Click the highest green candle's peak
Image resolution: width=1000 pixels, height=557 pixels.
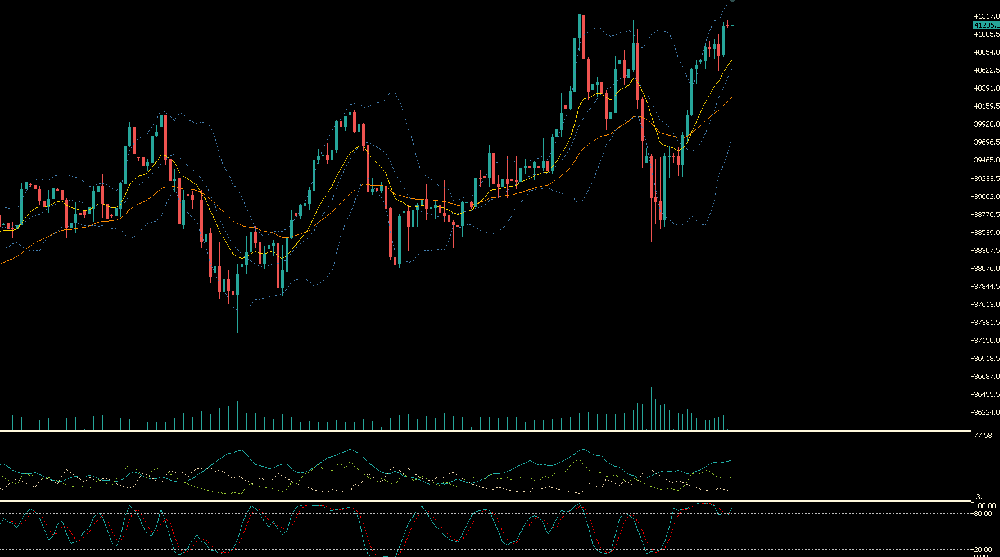pos(580,16)
